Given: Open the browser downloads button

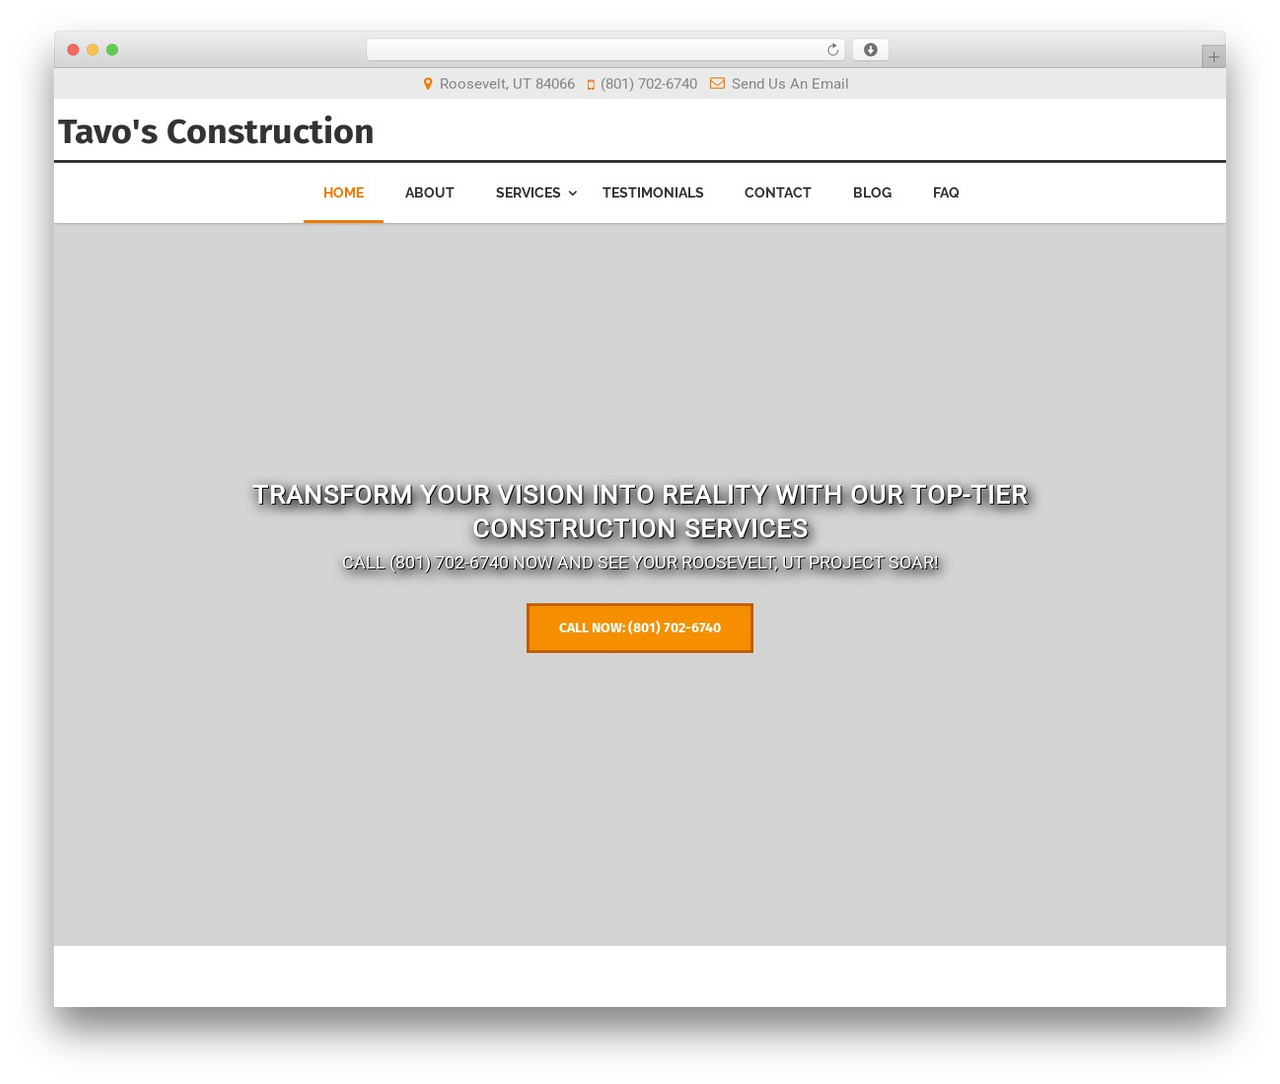Looking at the screenshot, I should [x=870, y=50].
